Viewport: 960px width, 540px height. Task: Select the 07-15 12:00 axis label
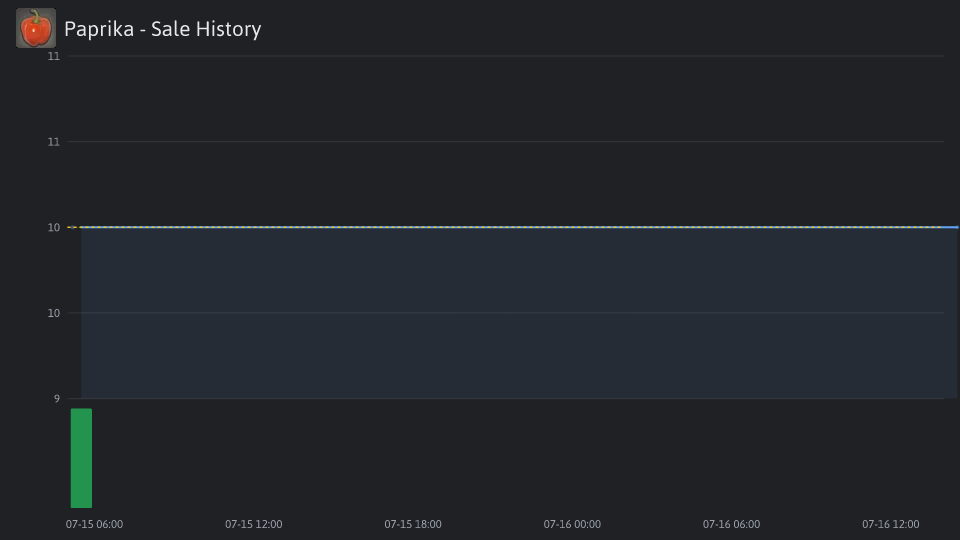253,524
